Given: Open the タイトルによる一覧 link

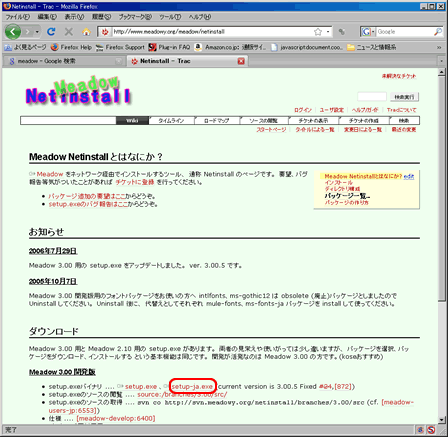Looking at the screenshot, I should pos(315,129).
